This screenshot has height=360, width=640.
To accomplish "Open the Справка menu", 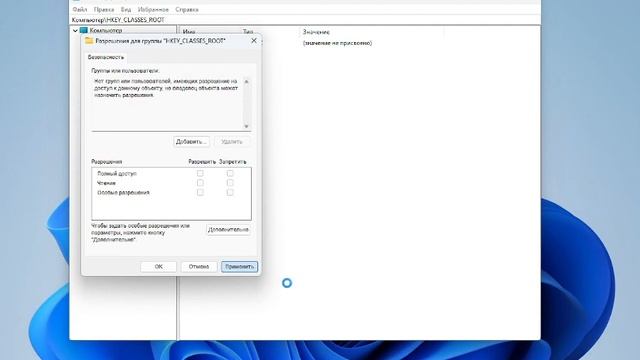I will (x=187, y=9).
